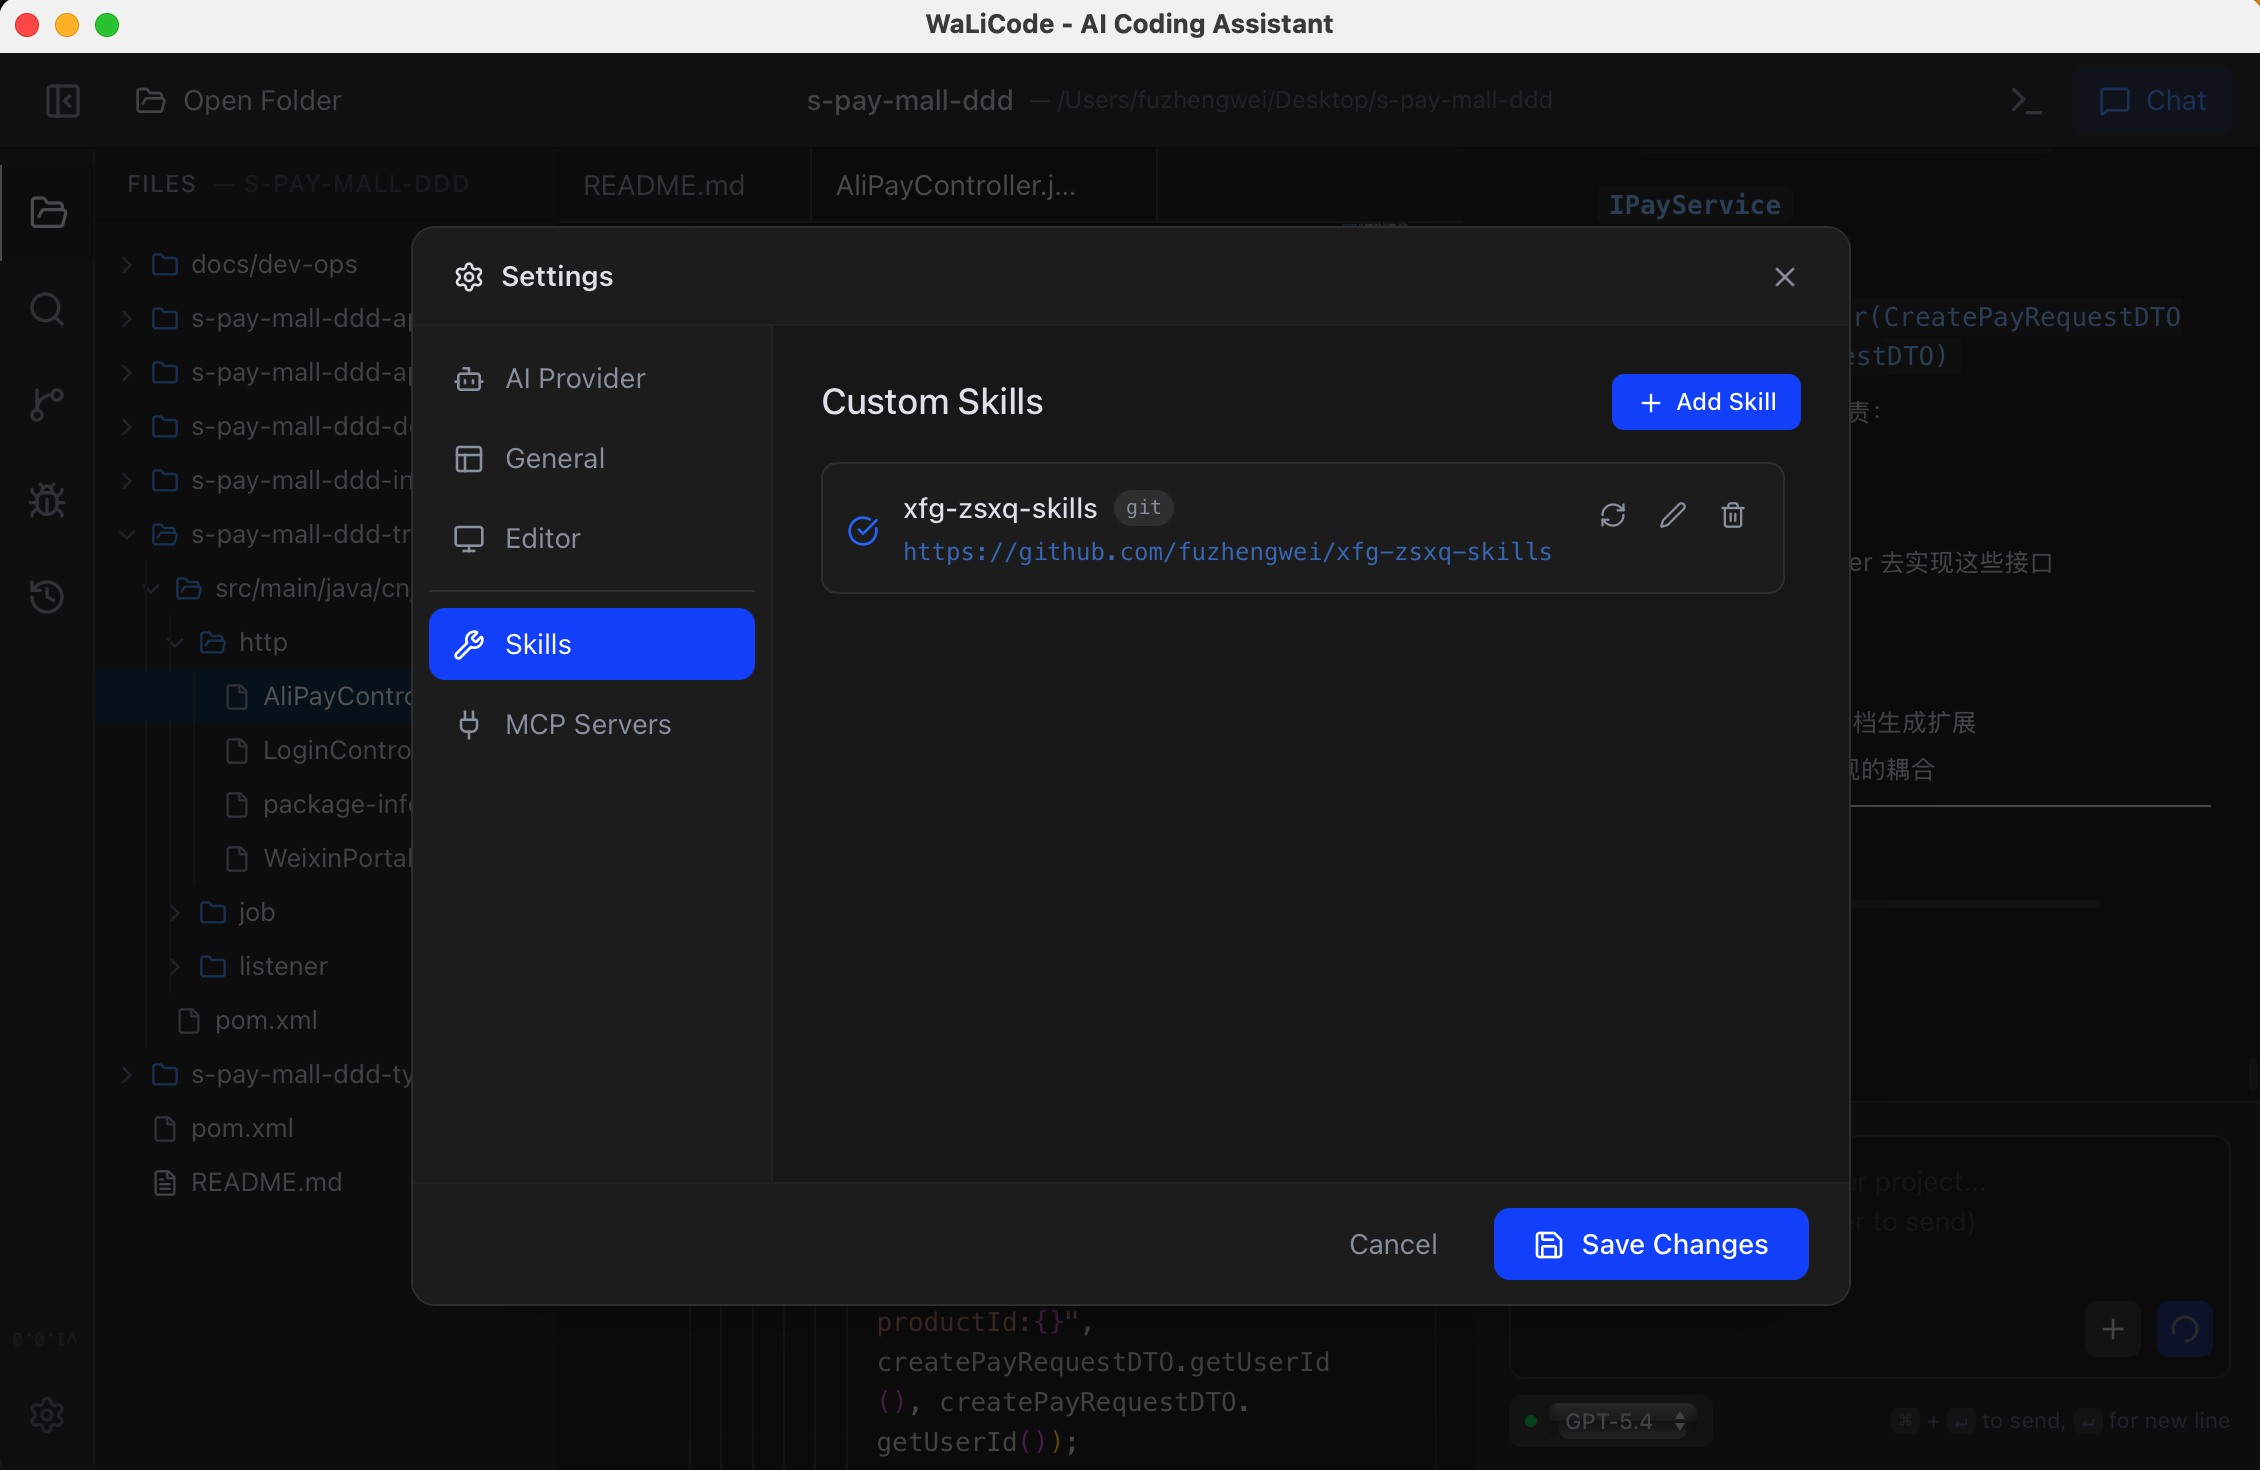2260x1470 pixels.
Task: Expand the job folder
Action: [x=256, y=912]
